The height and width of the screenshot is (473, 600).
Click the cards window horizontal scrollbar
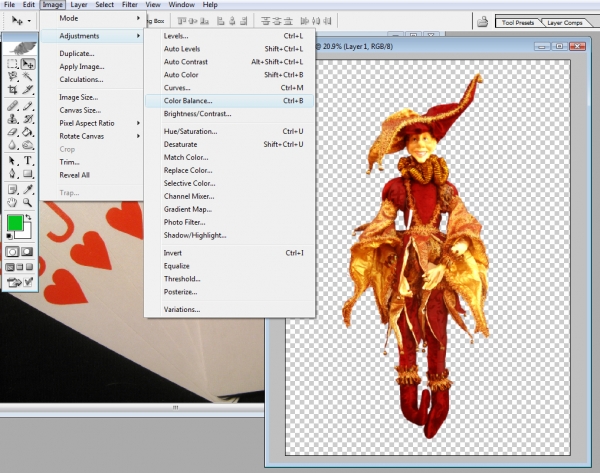tap(132, 408)
